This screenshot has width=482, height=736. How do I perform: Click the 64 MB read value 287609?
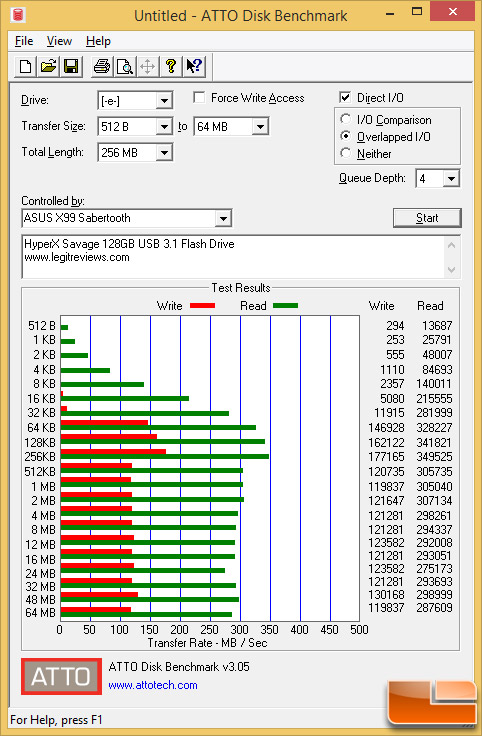pyautogui.click(x=434, y=608)
